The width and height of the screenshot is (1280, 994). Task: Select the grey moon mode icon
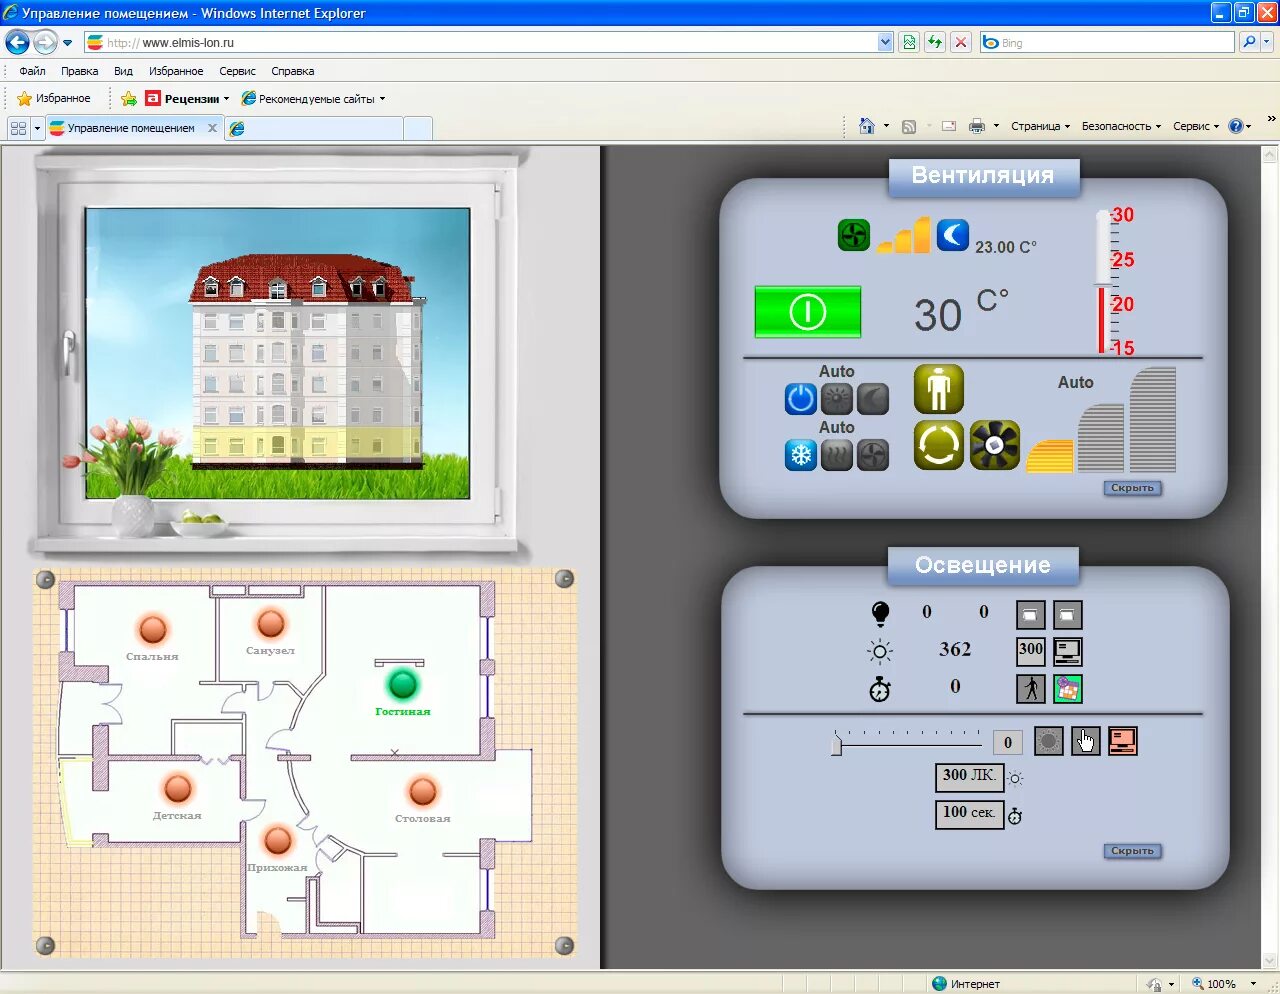pos(873,399)
